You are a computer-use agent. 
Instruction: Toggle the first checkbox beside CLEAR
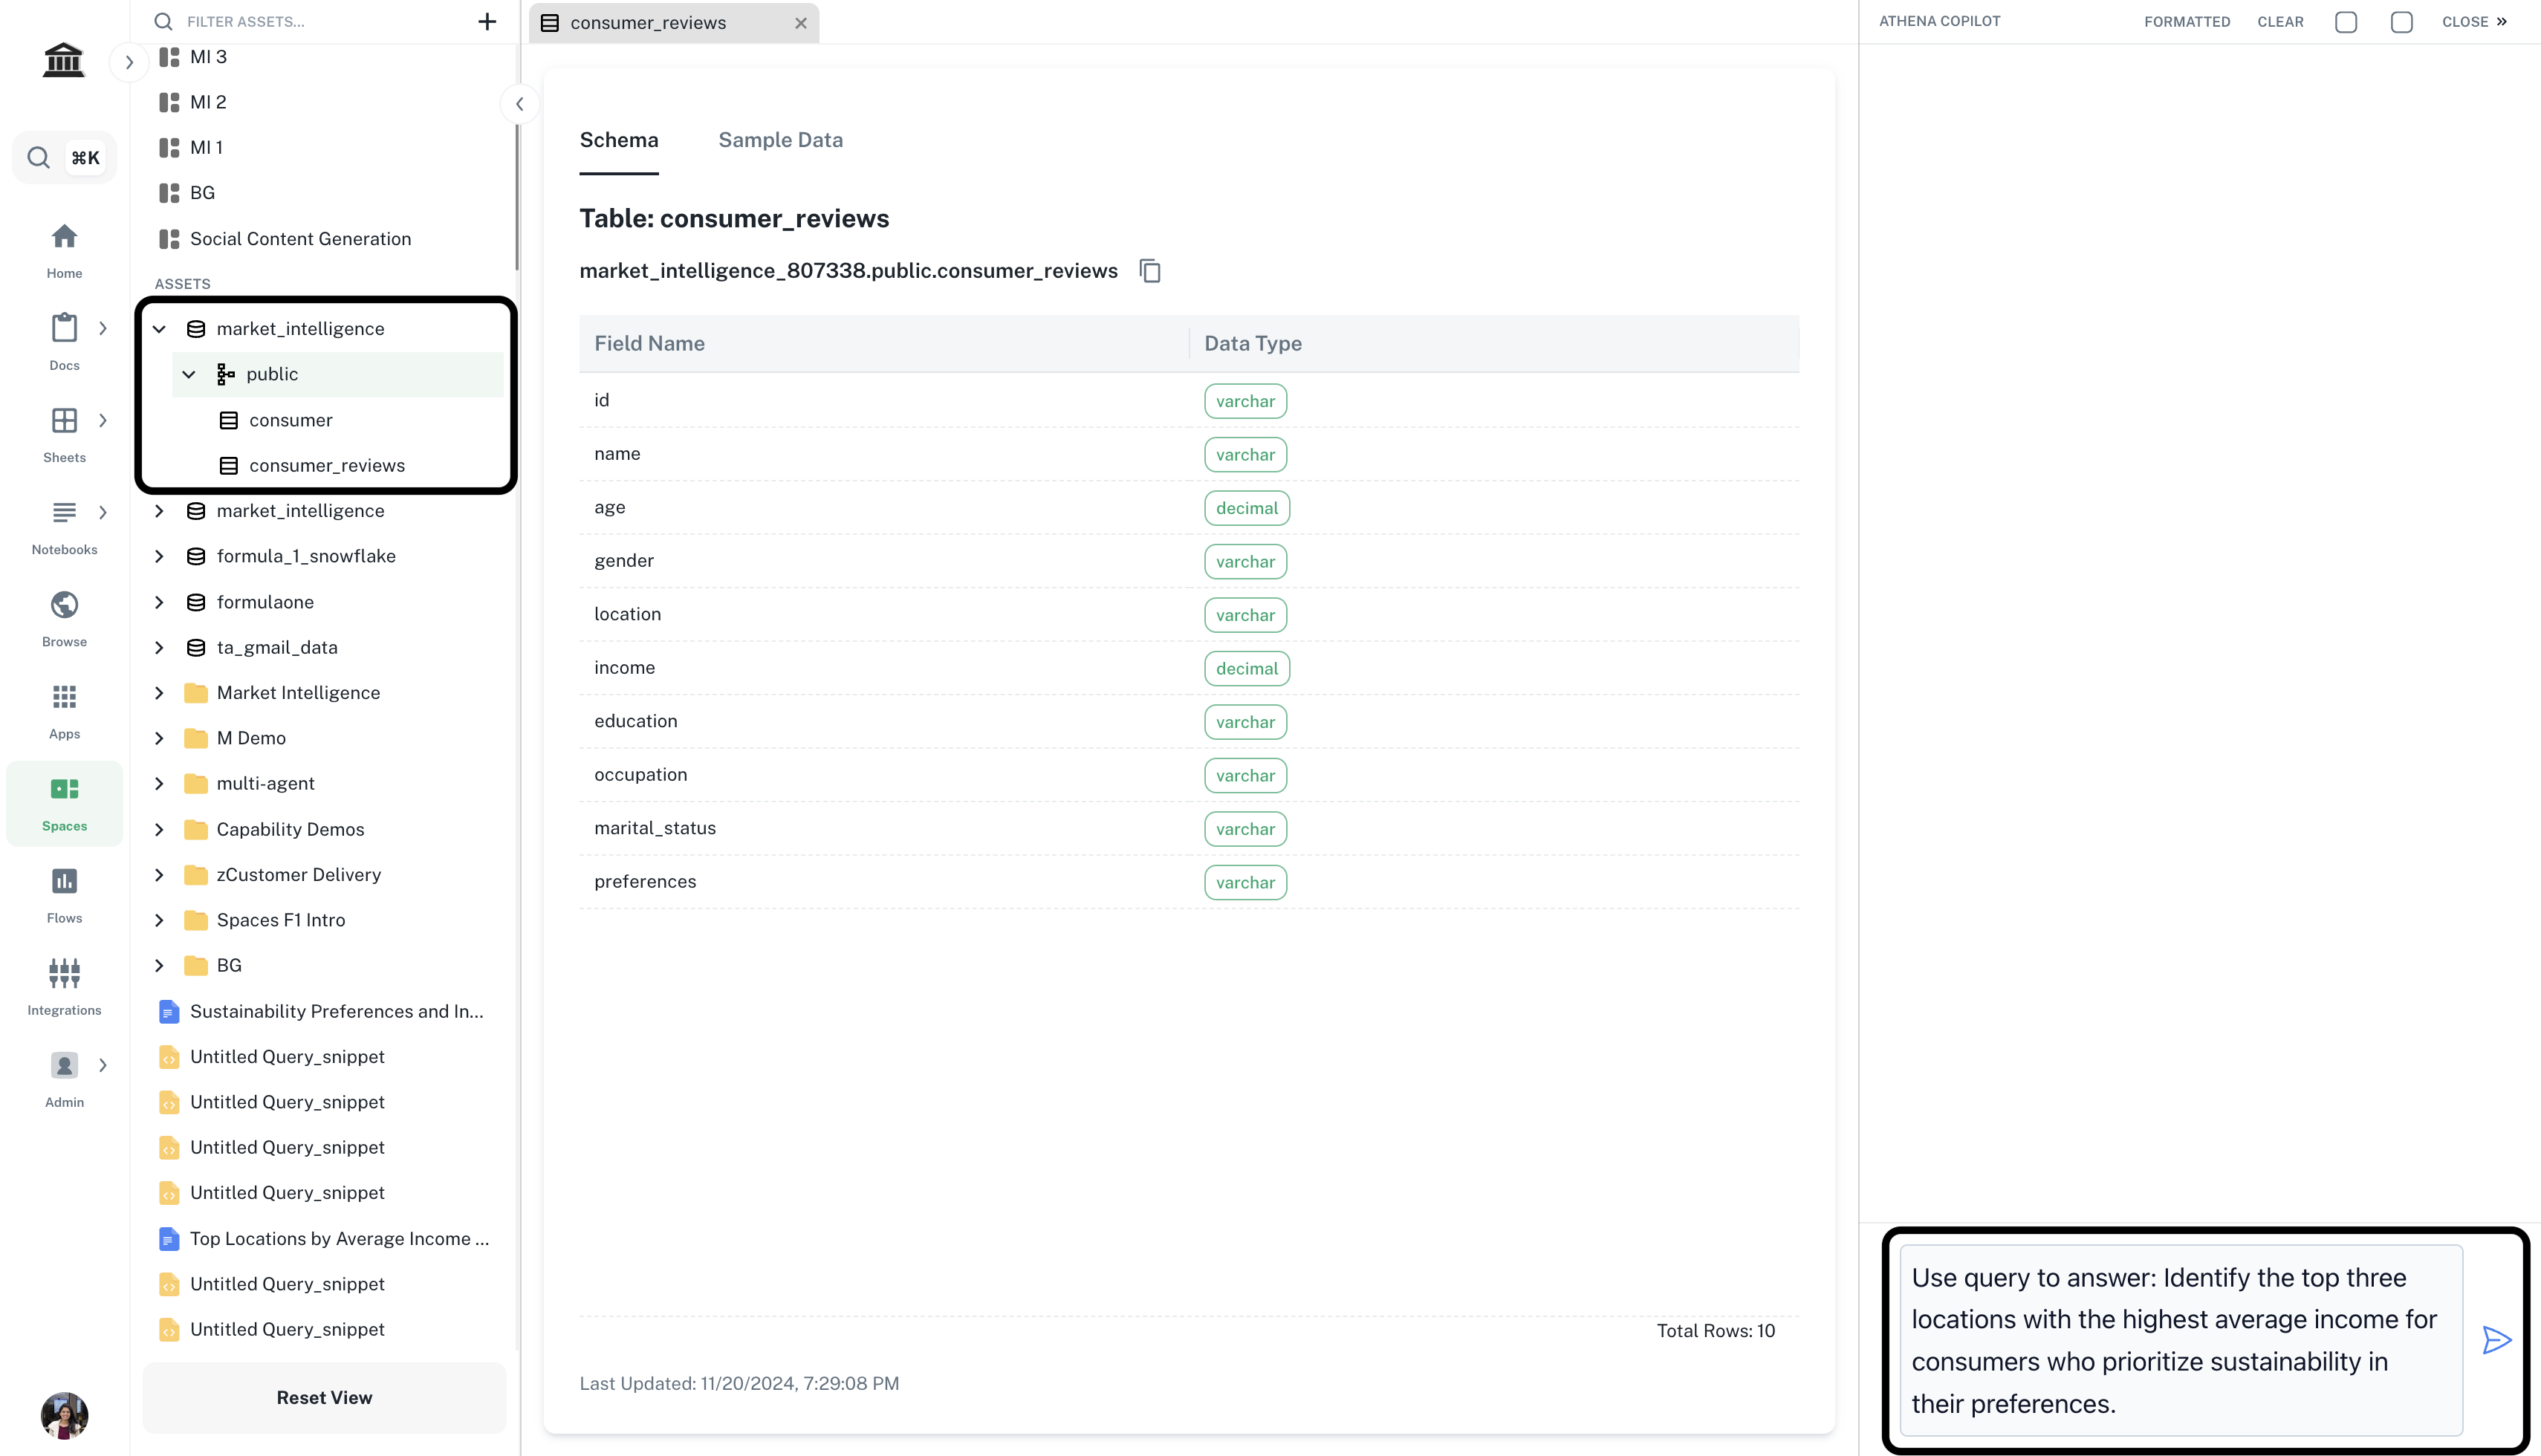(2346, 22)
